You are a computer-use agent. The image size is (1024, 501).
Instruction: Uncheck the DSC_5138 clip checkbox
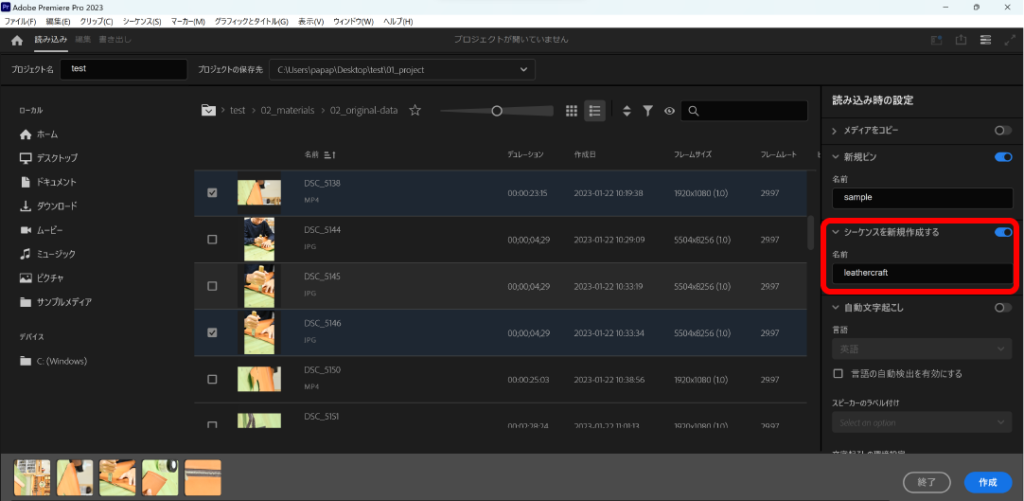pyautogui.click(x=211, y=193)
